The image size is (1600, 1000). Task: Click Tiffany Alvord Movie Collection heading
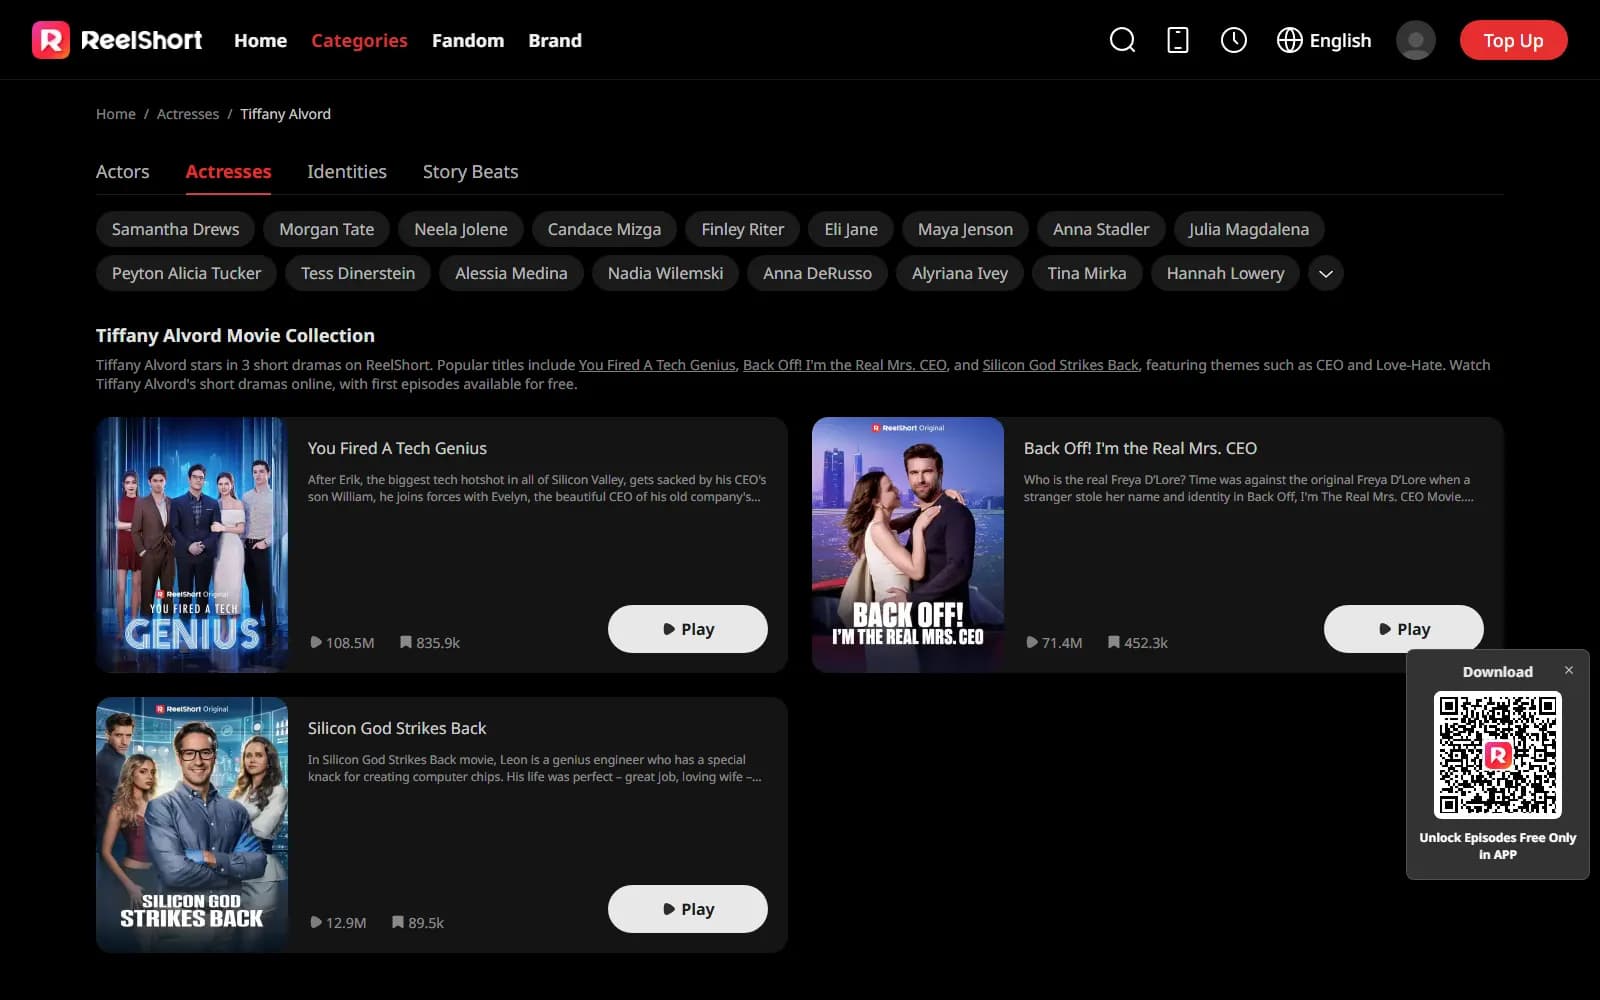point(235,336)
